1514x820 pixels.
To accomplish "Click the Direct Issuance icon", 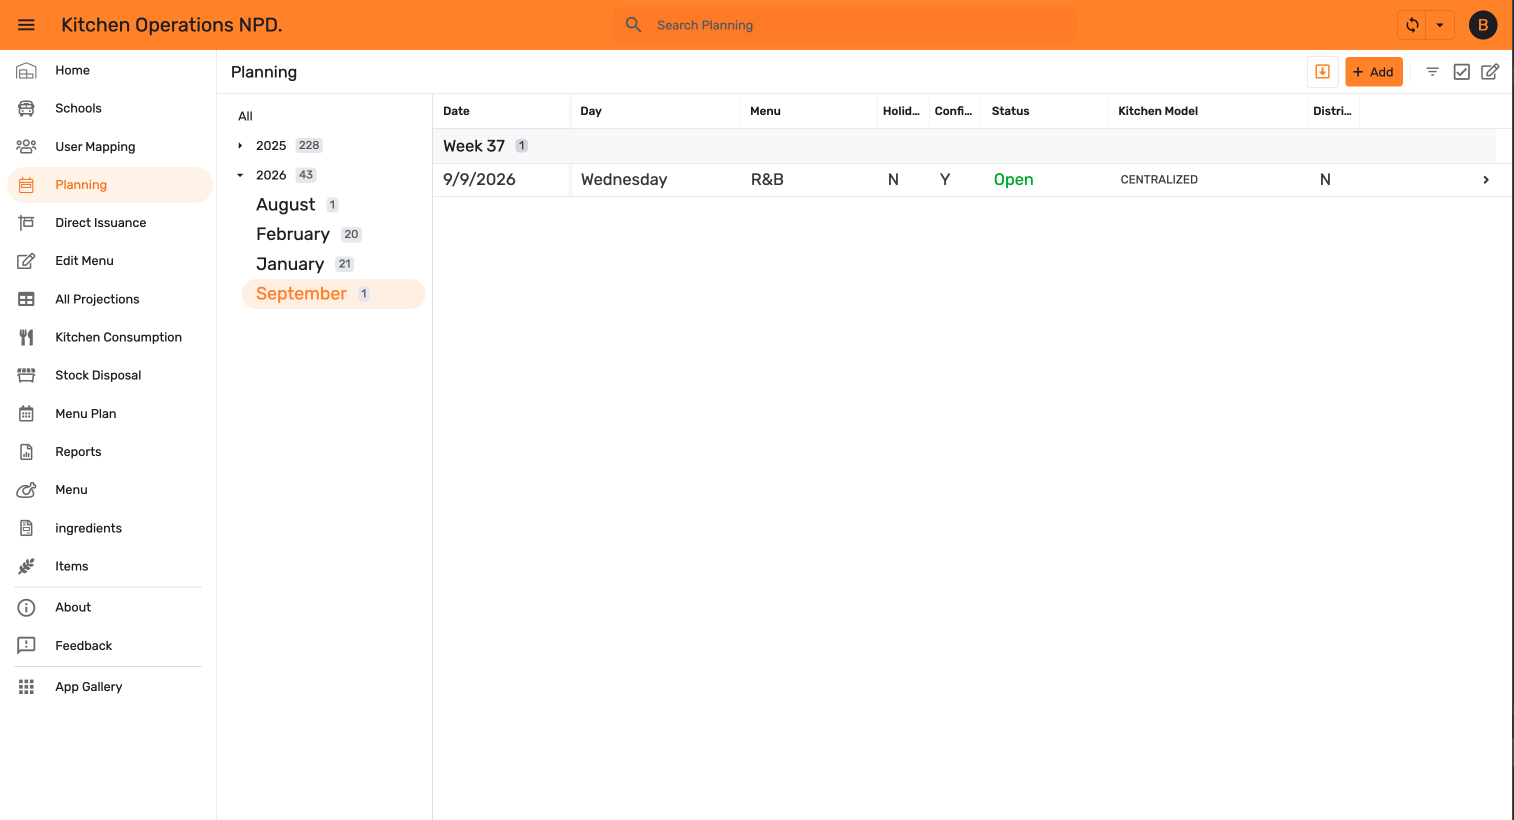I will [27, 223].
